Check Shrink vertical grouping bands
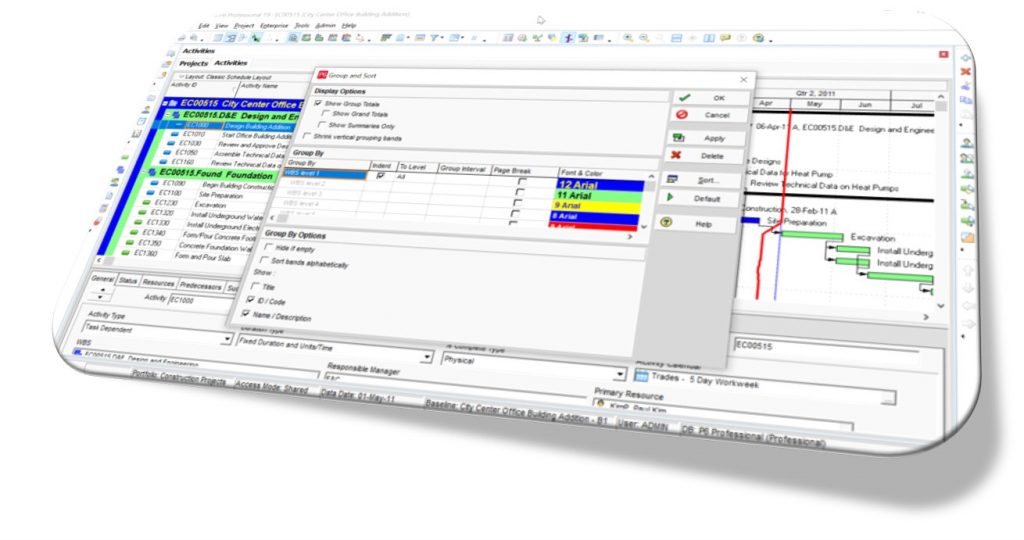This screenshot has height=540, width=1024. pos(306,136)
